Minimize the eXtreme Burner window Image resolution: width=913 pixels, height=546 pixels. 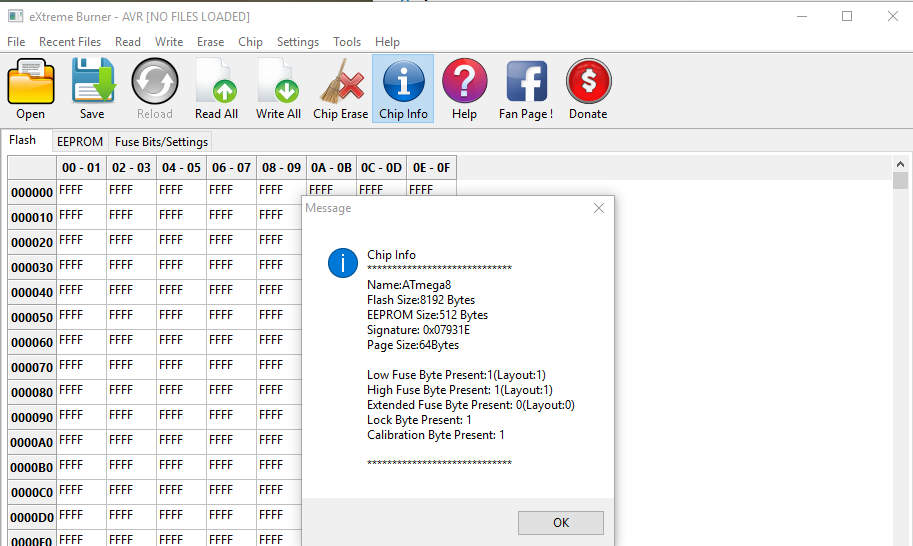pyautogui.click(x=802, y=16)
